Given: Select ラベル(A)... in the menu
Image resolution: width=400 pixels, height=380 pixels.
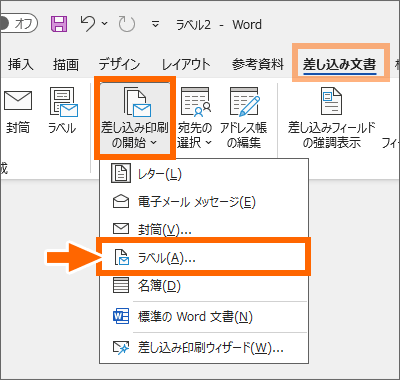Looking at the screenshot, I should pos(203,257).
